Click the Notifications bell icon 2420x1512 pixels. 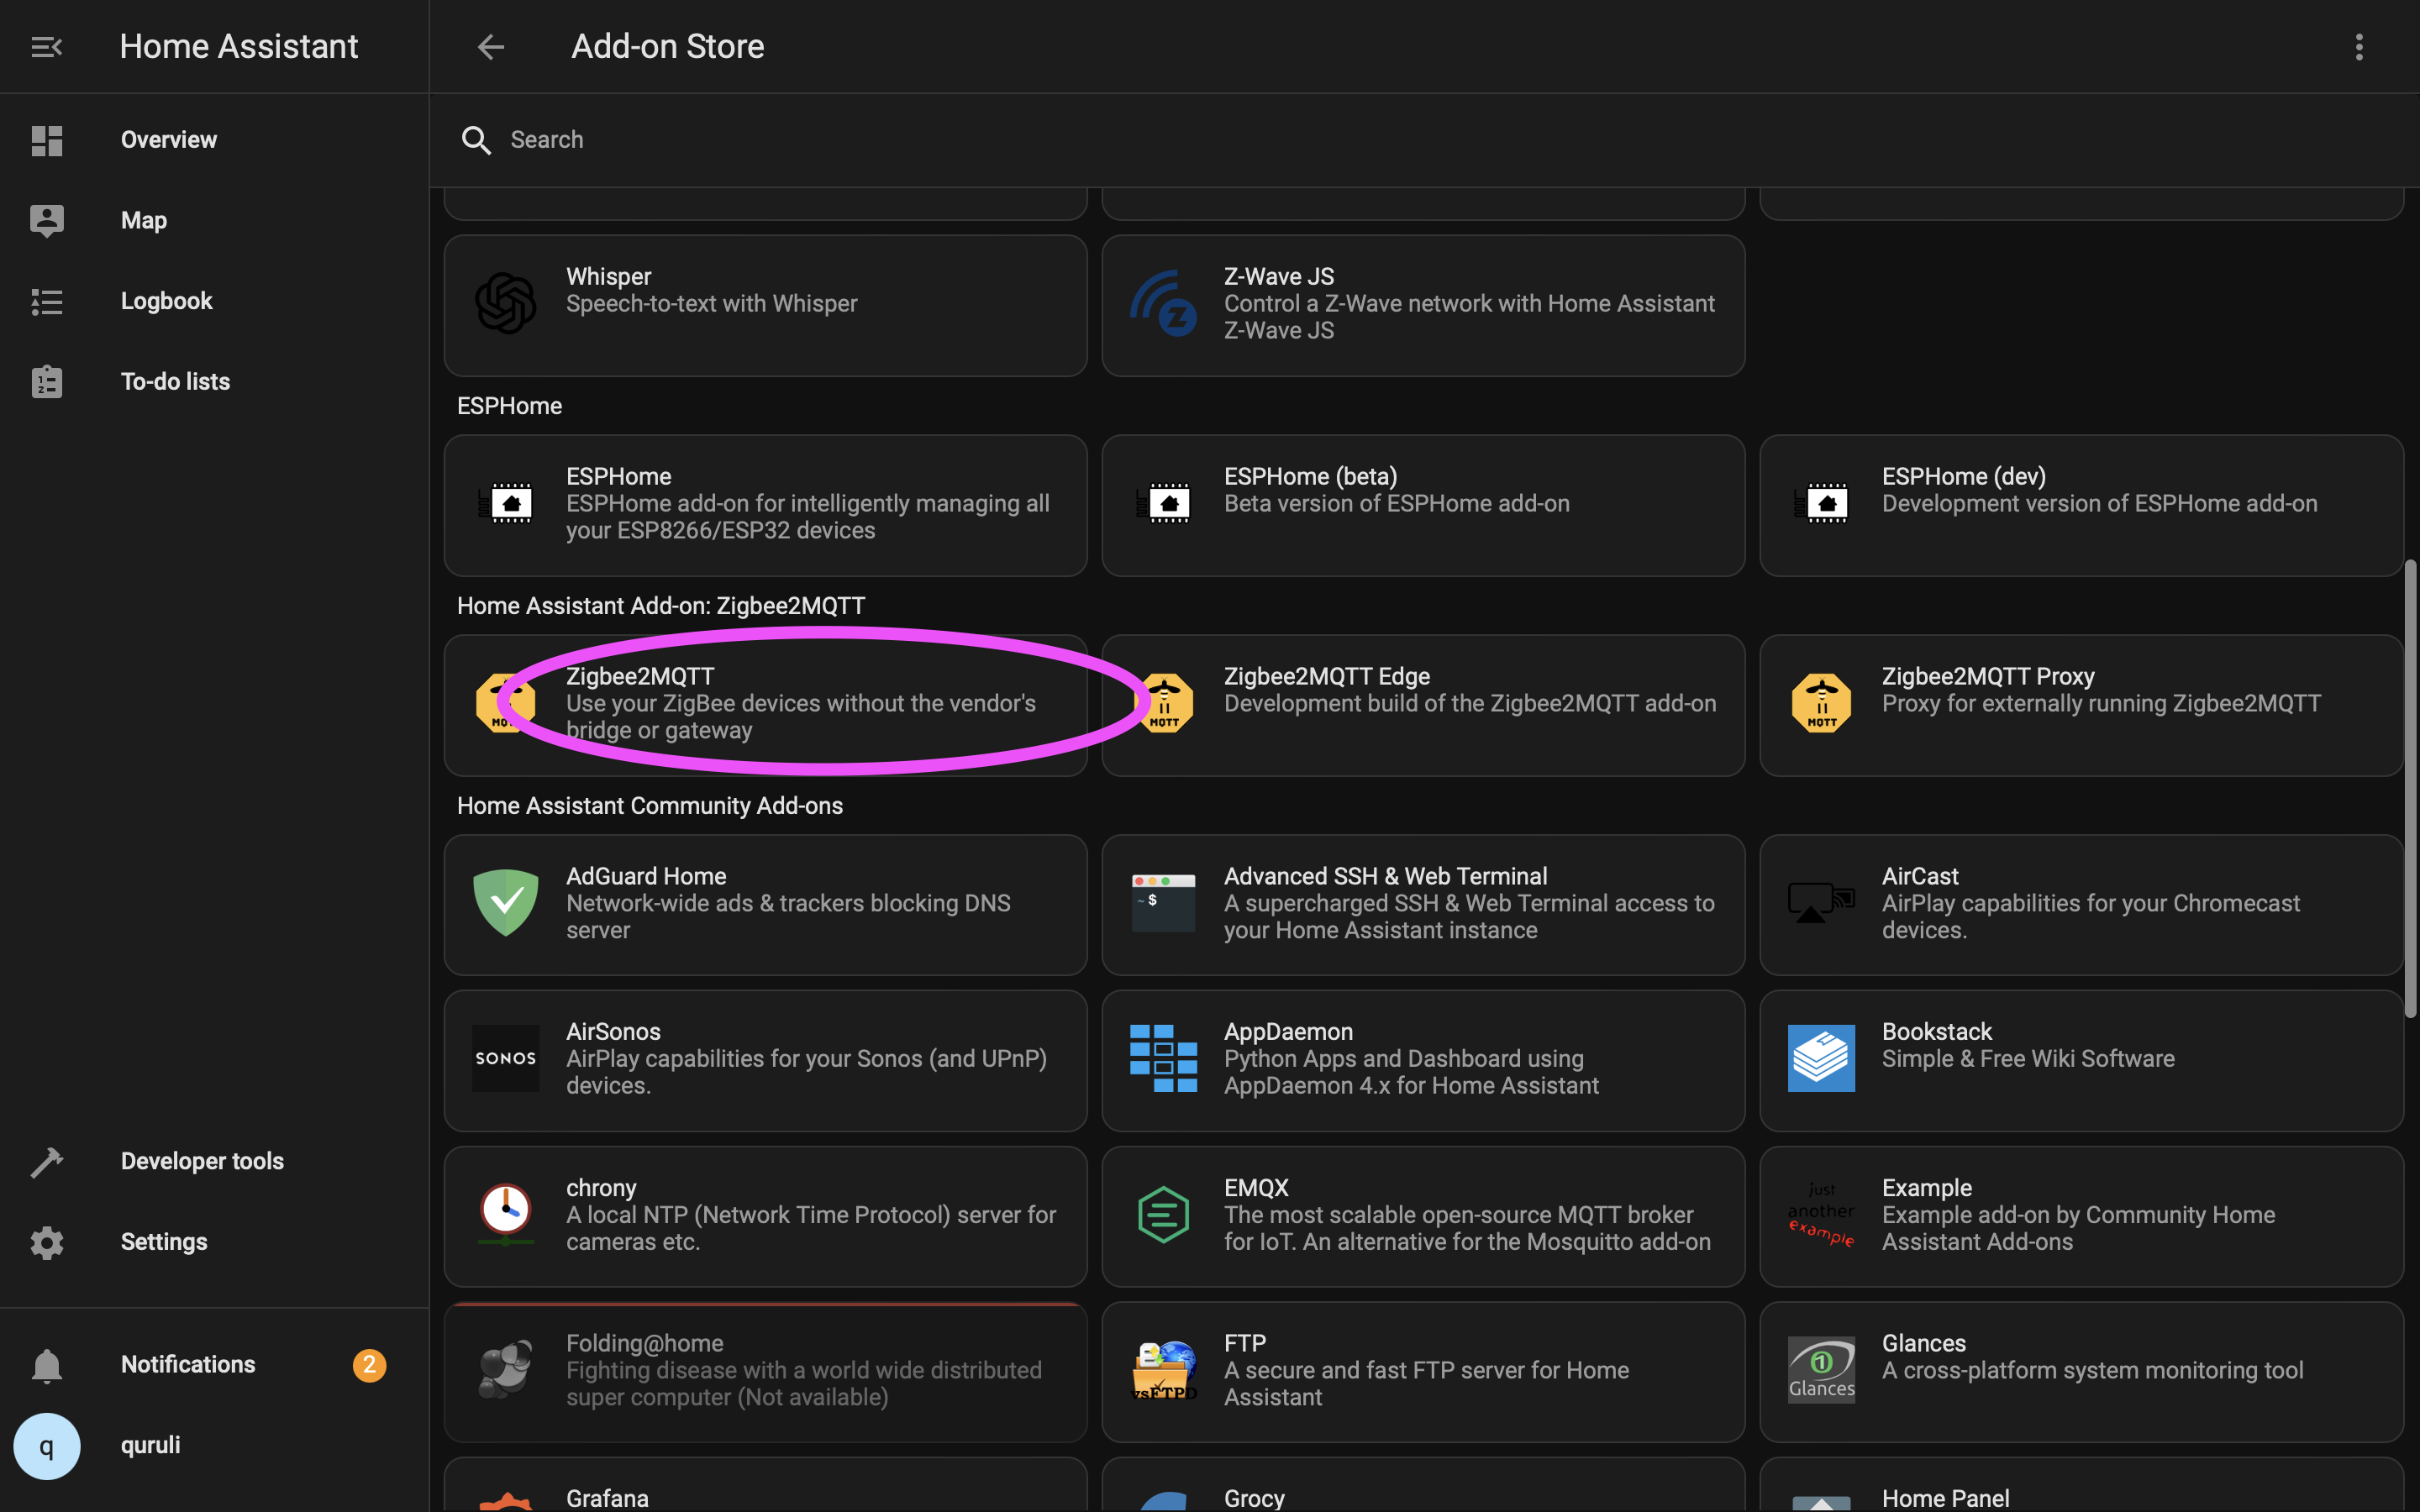(47, 1365)
